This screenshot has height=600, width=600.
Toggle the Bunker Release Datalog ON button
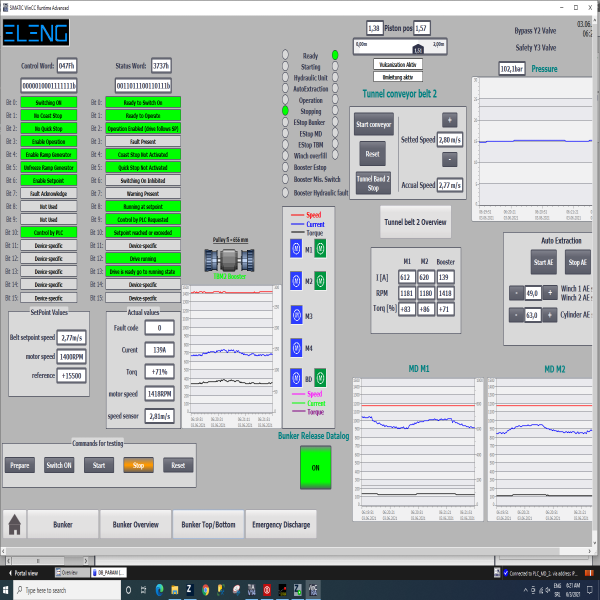(316, 467)
